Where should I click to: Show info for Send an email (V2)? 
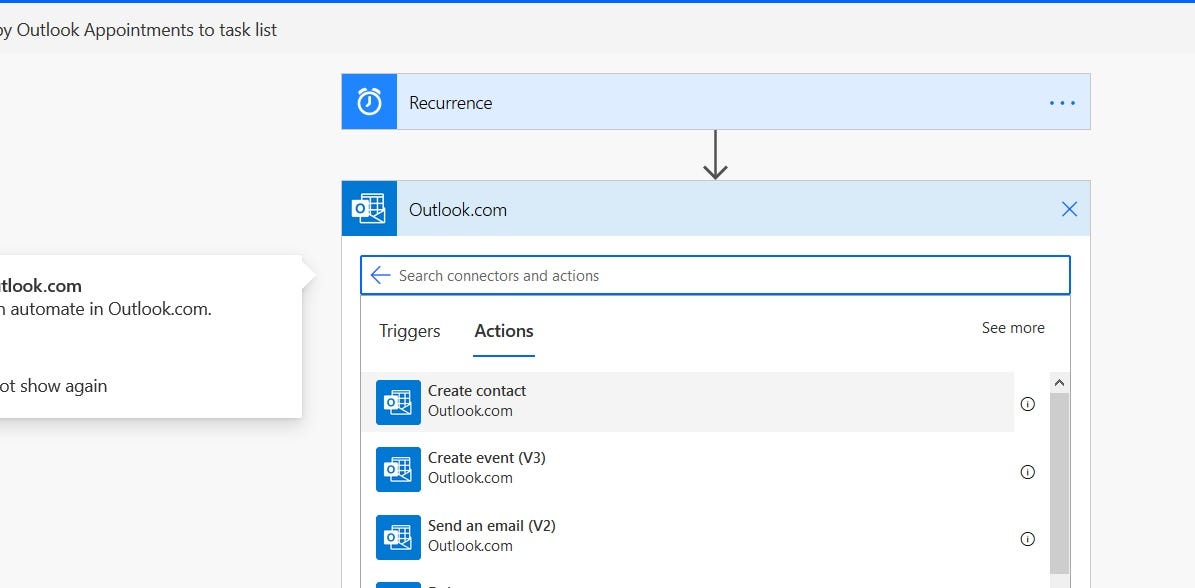1027,539
